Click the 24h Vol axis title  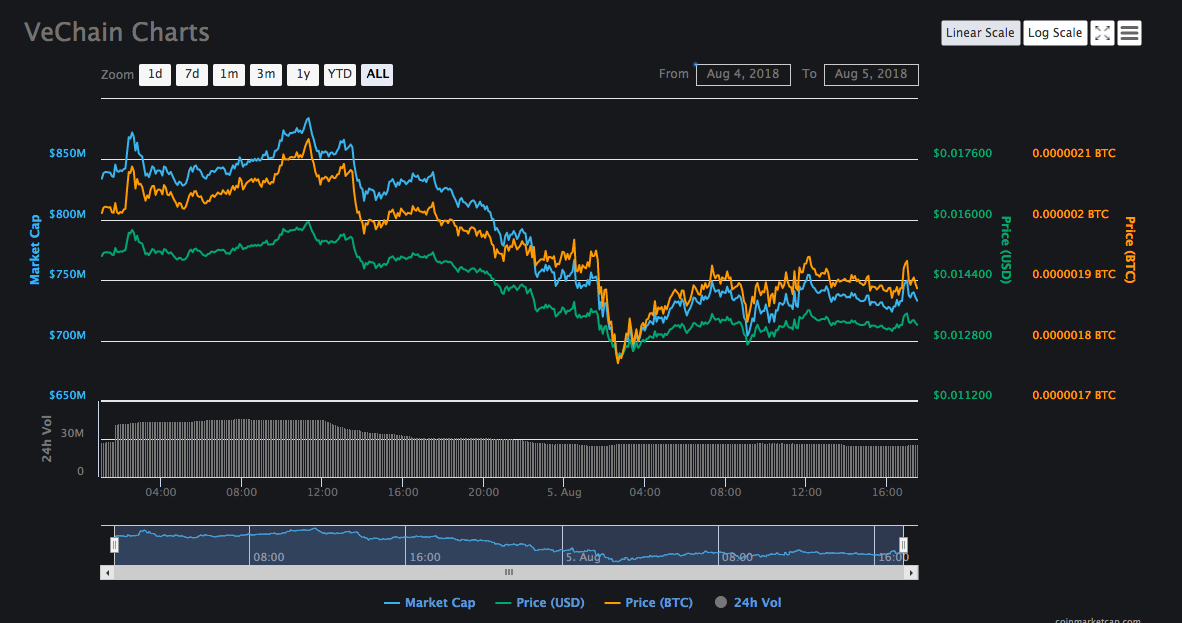coord(47,439)
